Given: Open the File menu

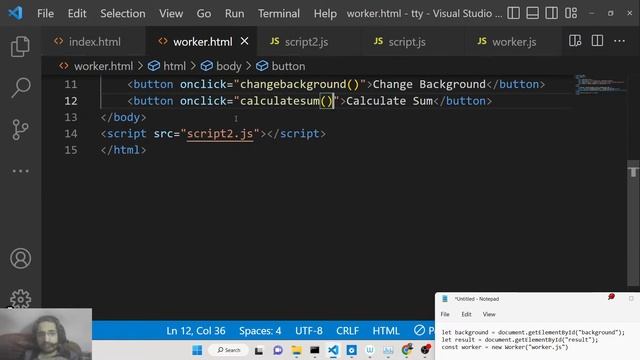Looking at the screenshot, I should tap(45, 13).
